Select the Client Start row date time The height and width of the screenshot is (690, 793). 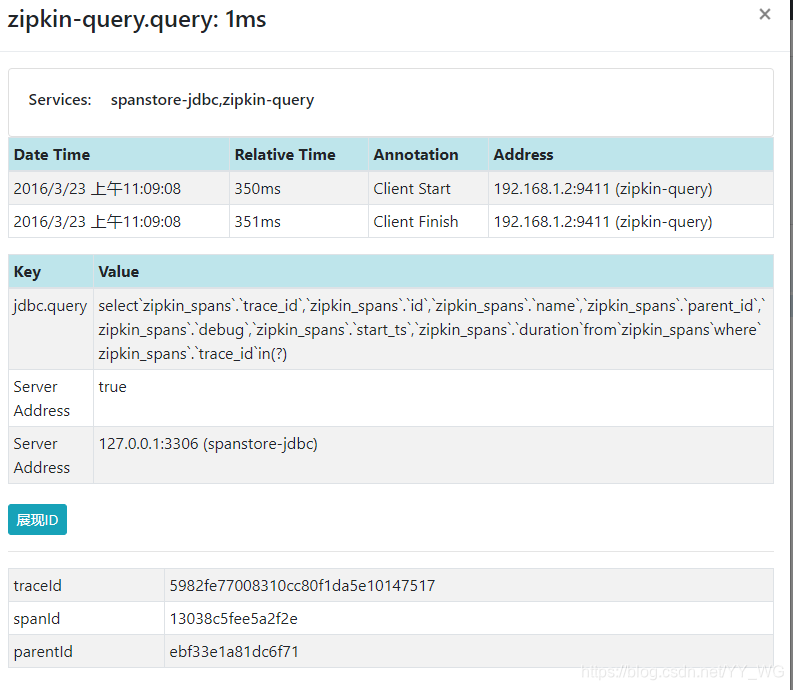coord(119,188)
